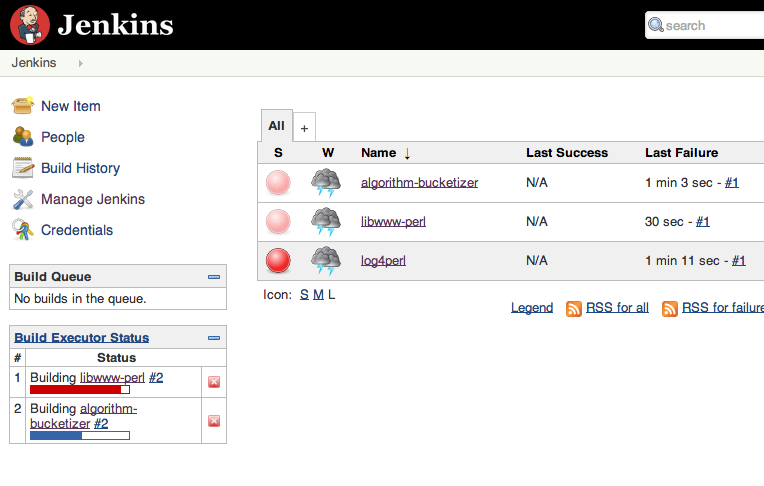Open the Manage Jenkins link
This screenshot has width=764, height=486.
click(x=93, y=199)
